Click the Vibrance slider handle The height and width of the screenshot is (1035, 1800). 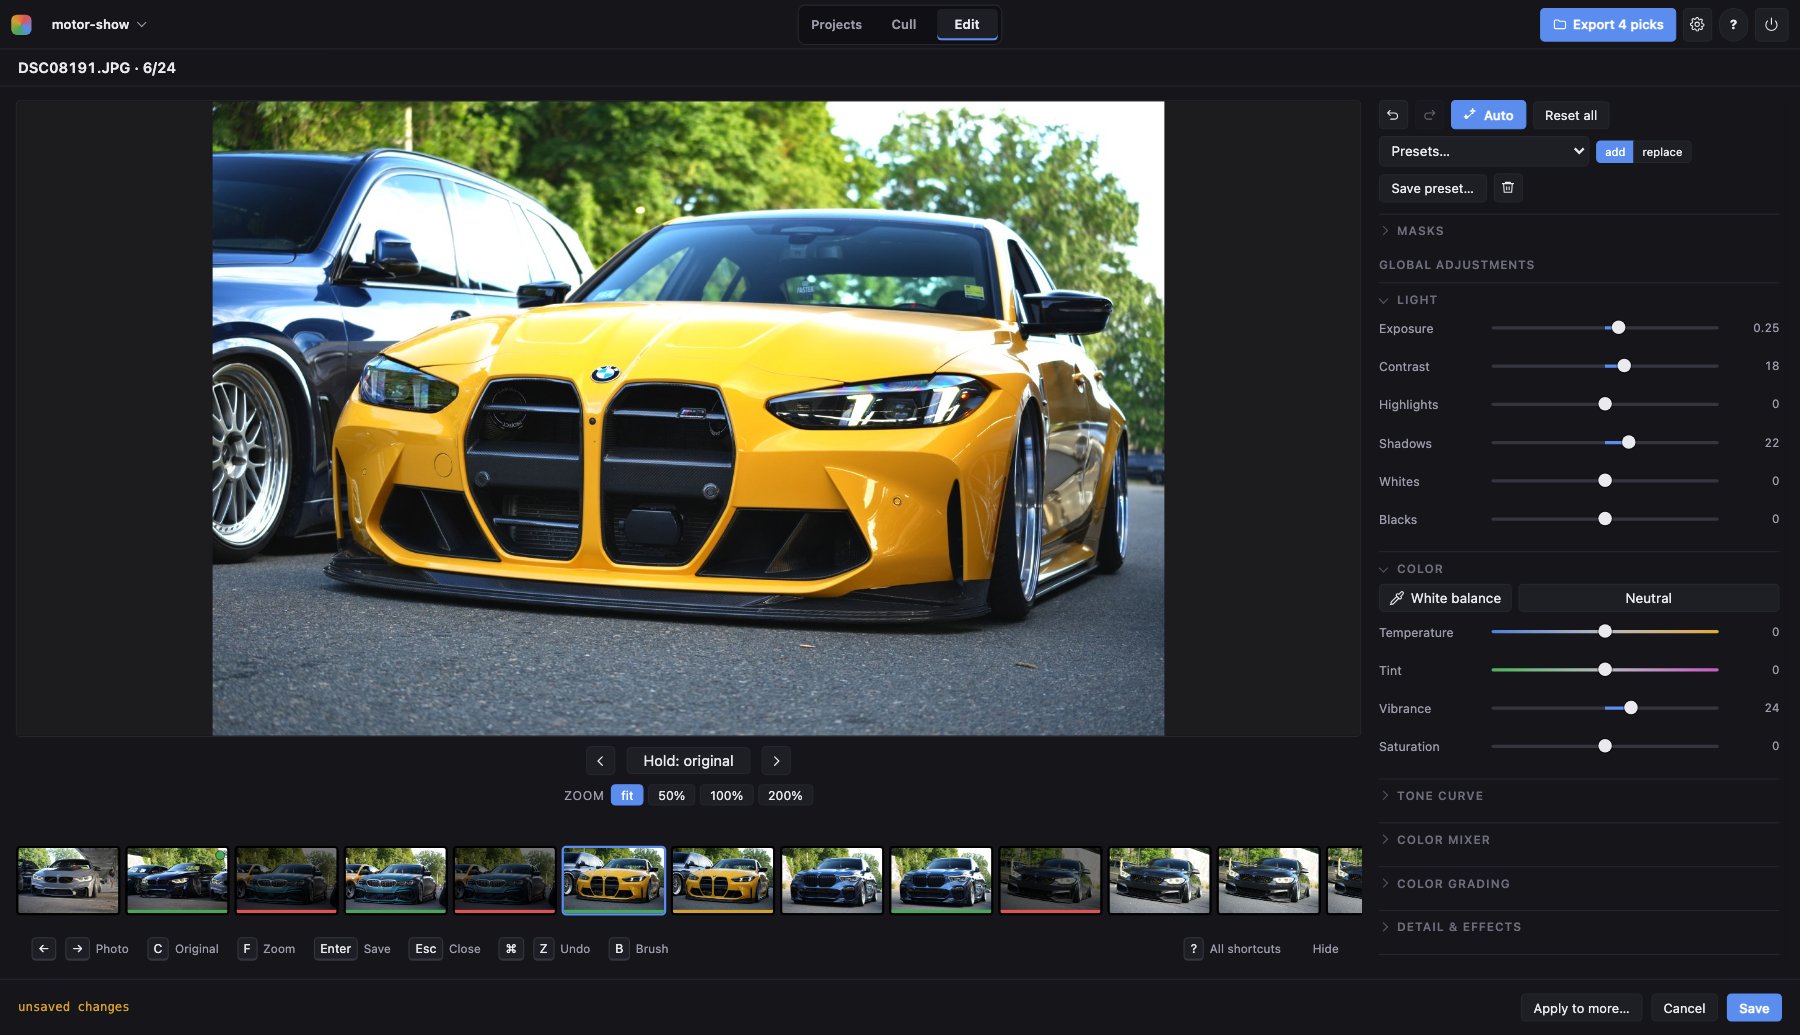click(x=1631, y=708)
